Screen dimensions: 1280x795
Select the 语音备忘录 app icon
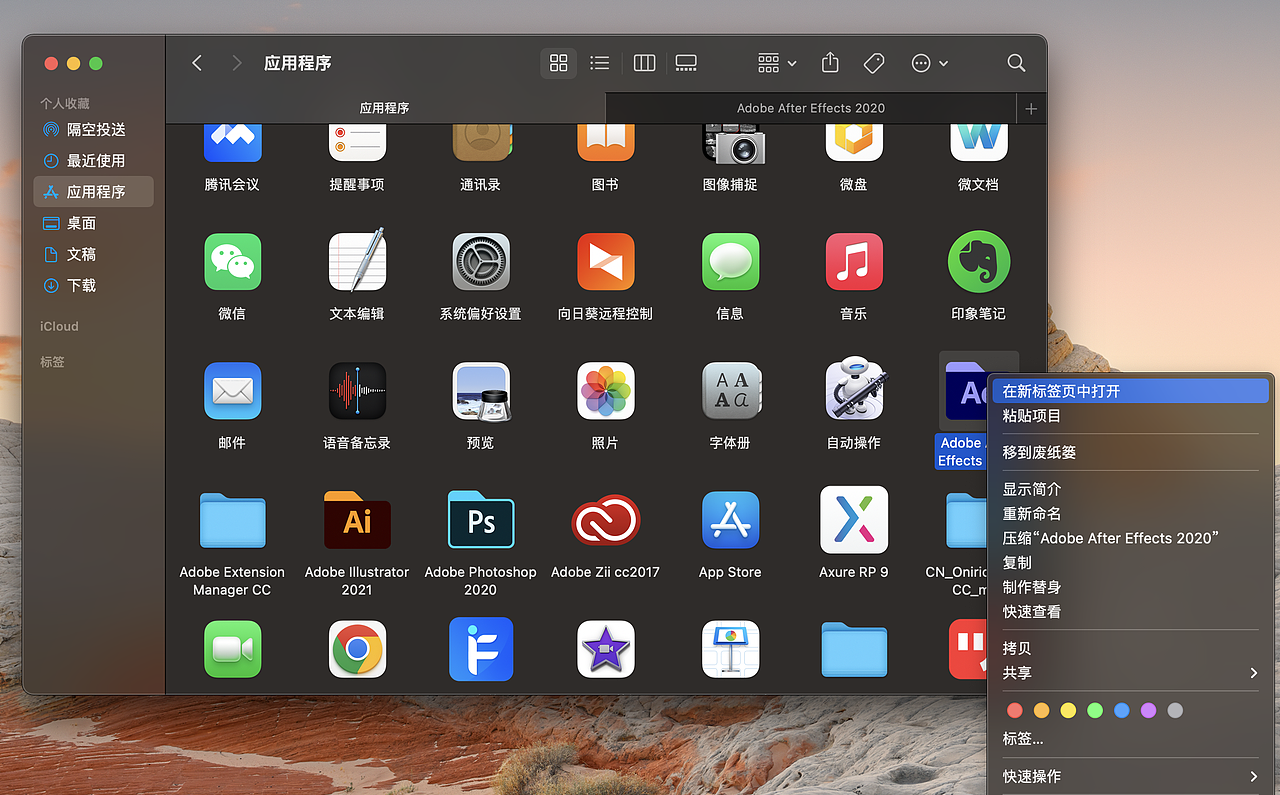(x=357, y=391)
